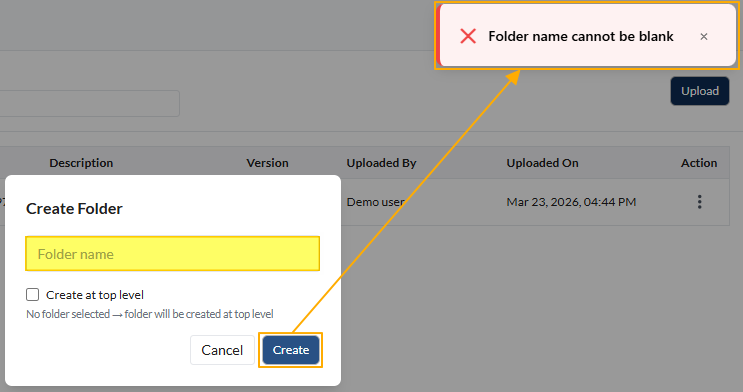Cancel the Create Folder dialog
Viewport: 743px width, 392px height.
222,350
